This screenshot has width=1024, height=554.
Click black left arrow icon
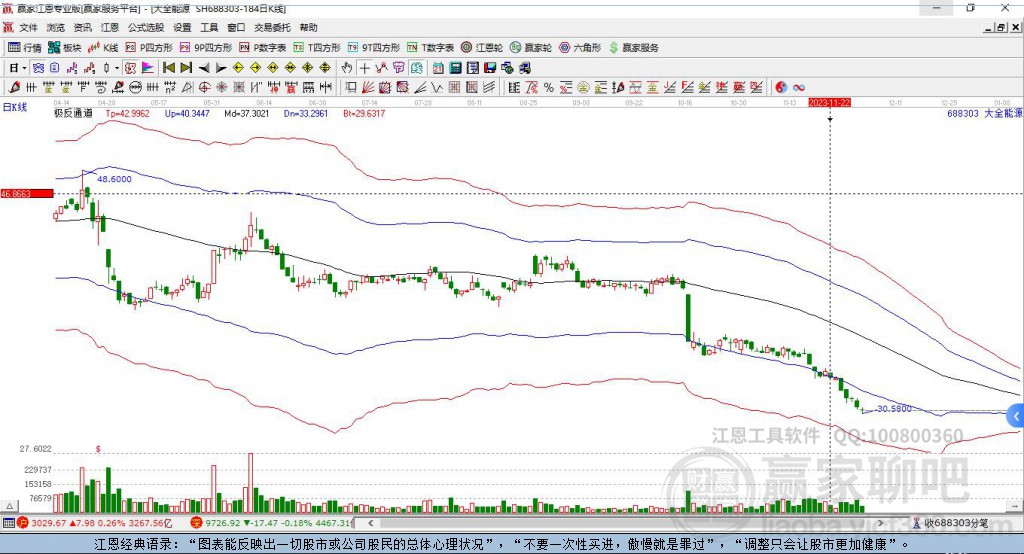[204, 68]
